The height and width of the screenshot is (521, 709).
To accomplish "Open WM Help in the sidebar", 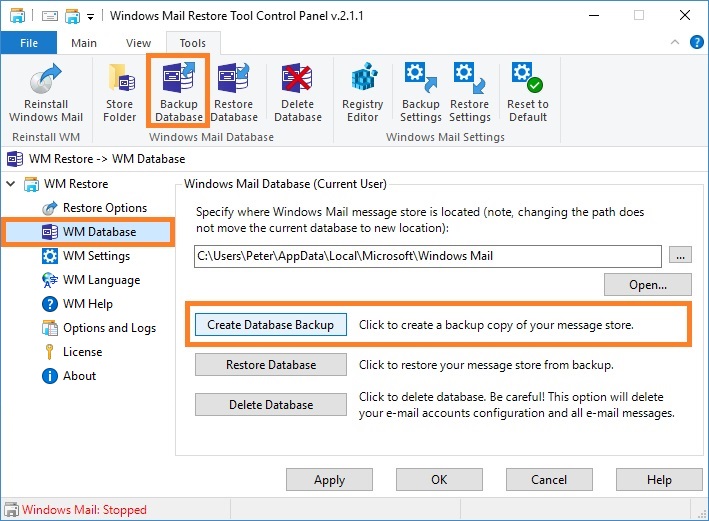I will (x=88, y=304).
